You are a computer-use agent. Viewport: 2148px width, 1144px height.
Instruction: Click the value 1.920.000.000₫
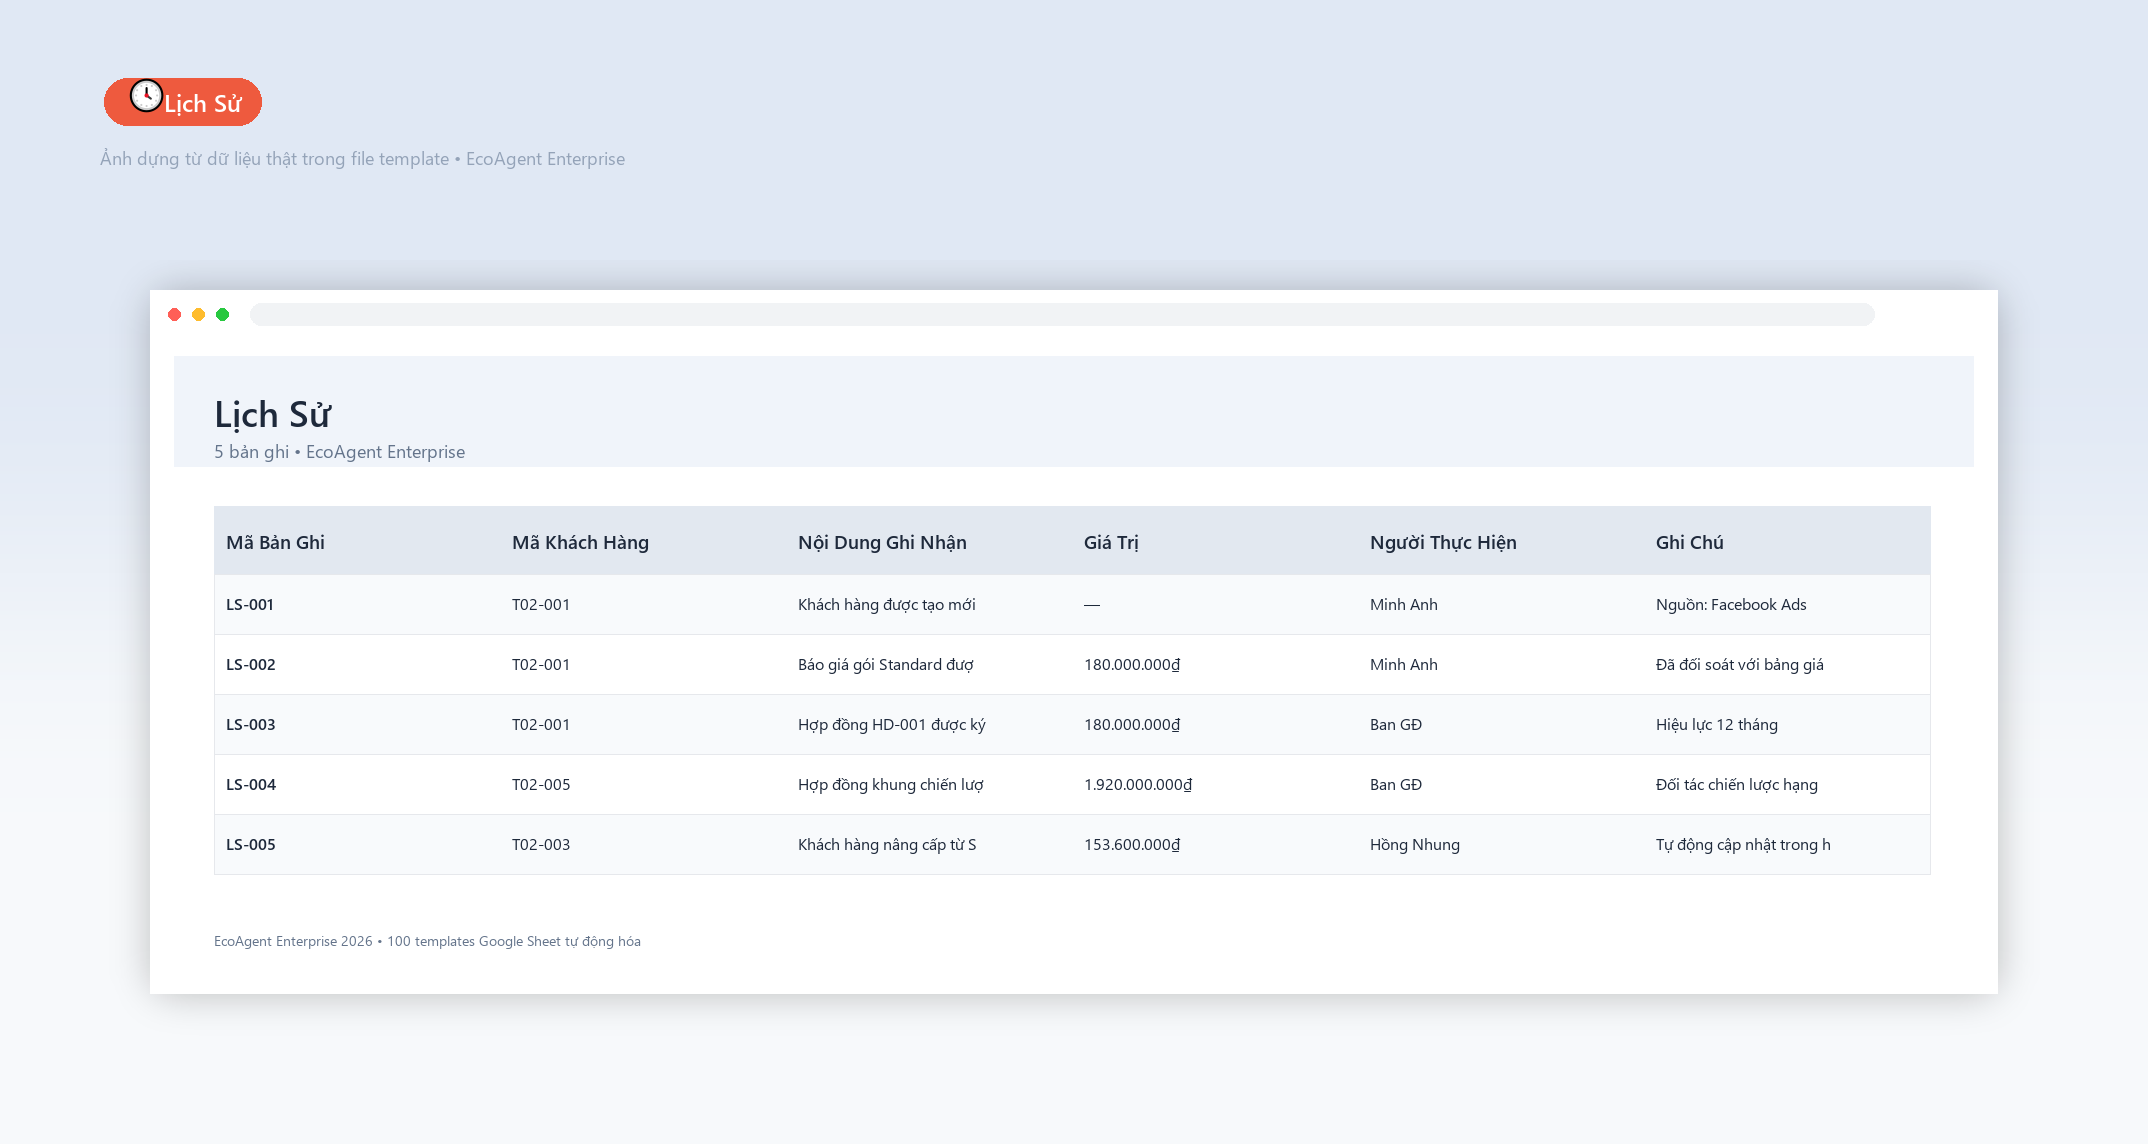[x=1138, y=784]
